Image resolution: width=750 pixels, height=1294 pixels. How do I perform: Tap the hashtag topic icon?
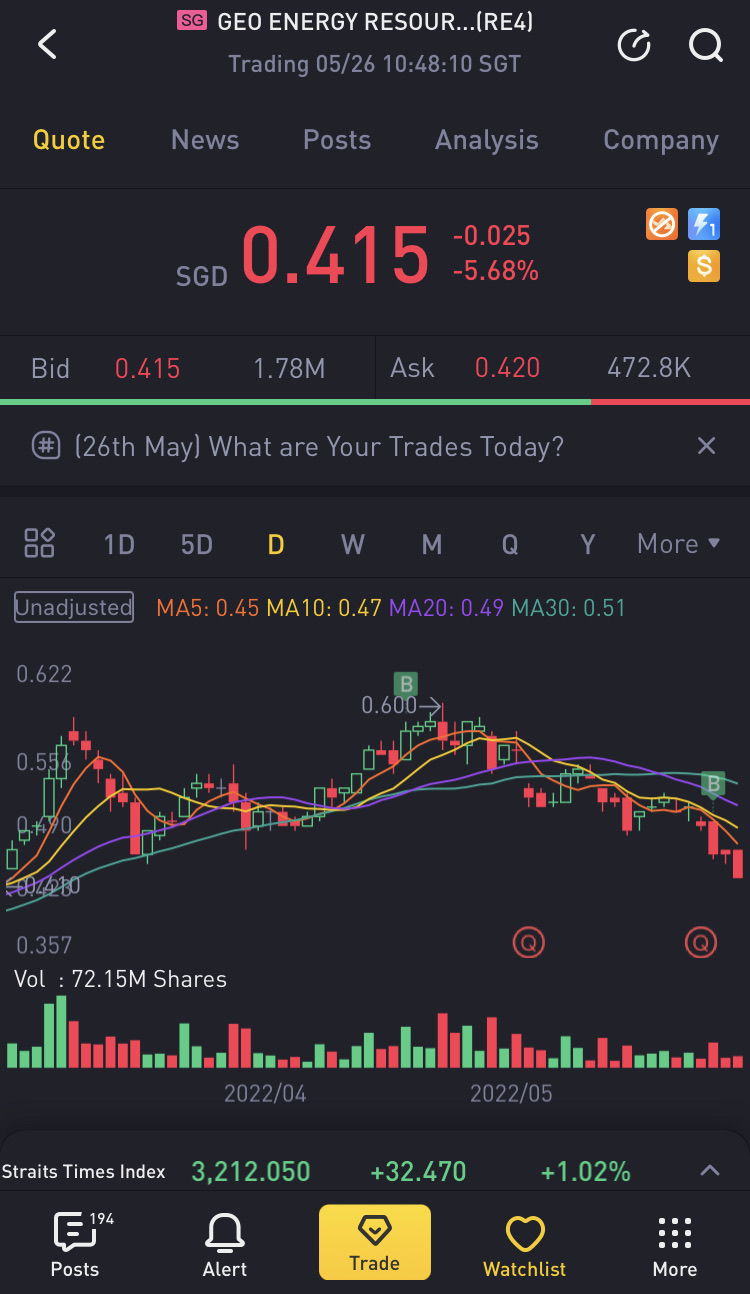click(46, 446)
